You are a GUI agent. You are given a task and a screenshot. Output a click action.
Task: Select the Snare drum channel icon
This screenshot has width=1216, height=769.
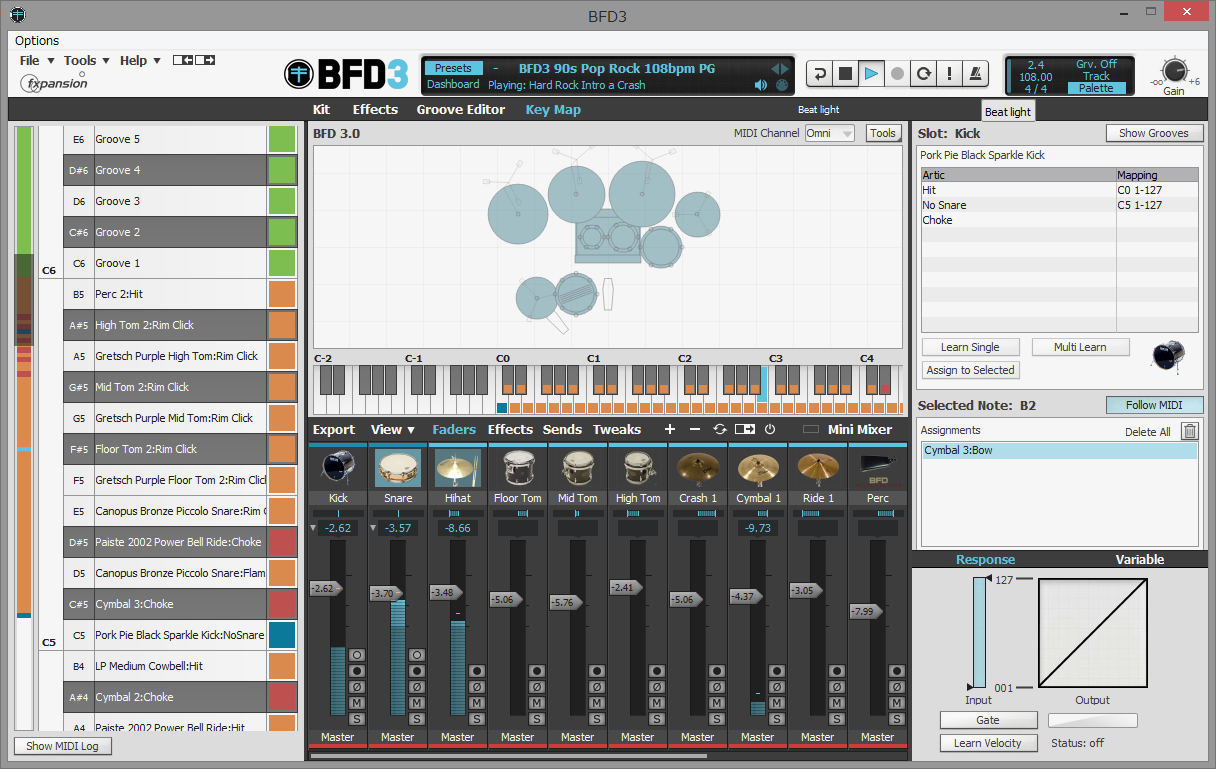(x=398, y=468)
